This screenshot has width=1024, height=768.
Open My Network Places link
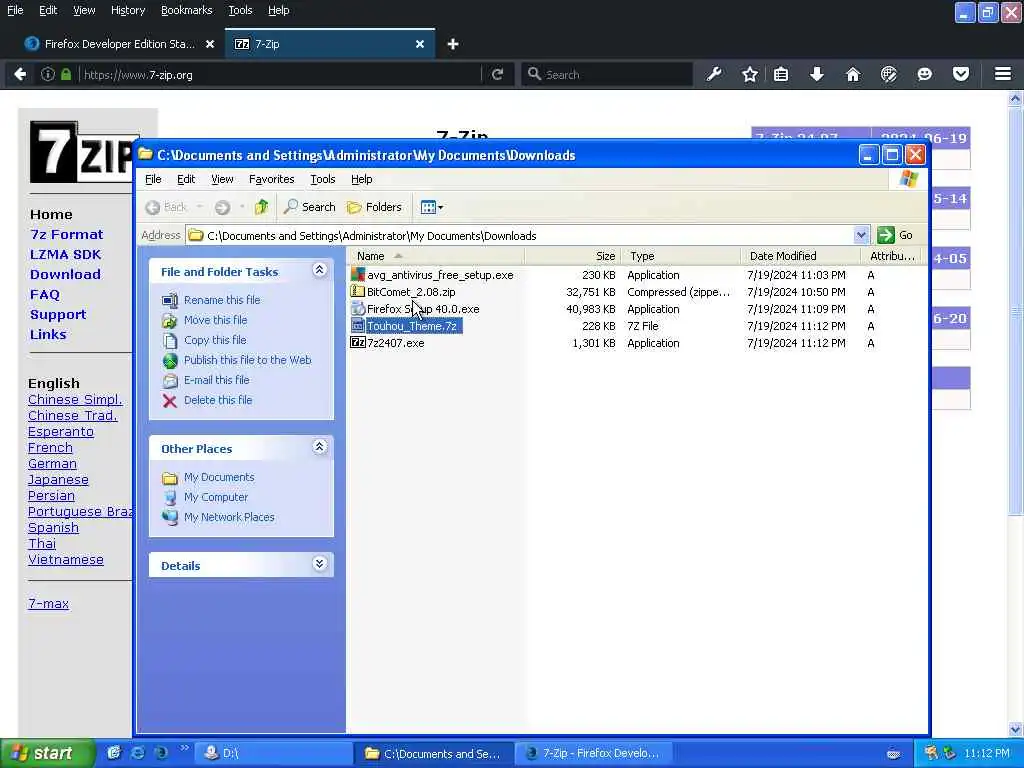(229, 517)
